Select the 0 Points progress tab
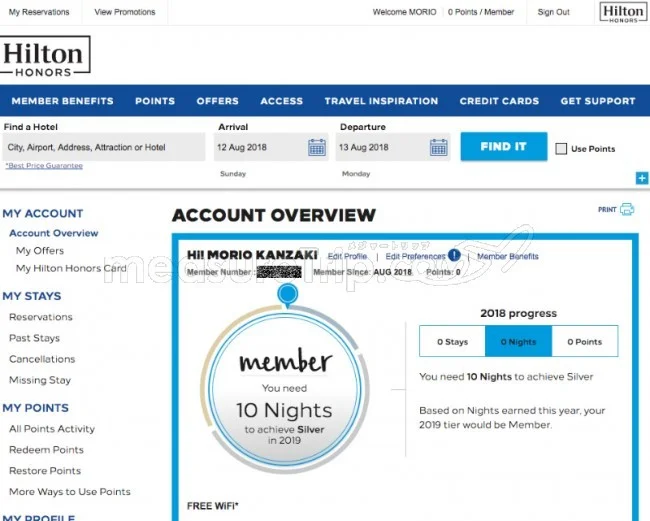The image size is (650, 521). point(585,342)
